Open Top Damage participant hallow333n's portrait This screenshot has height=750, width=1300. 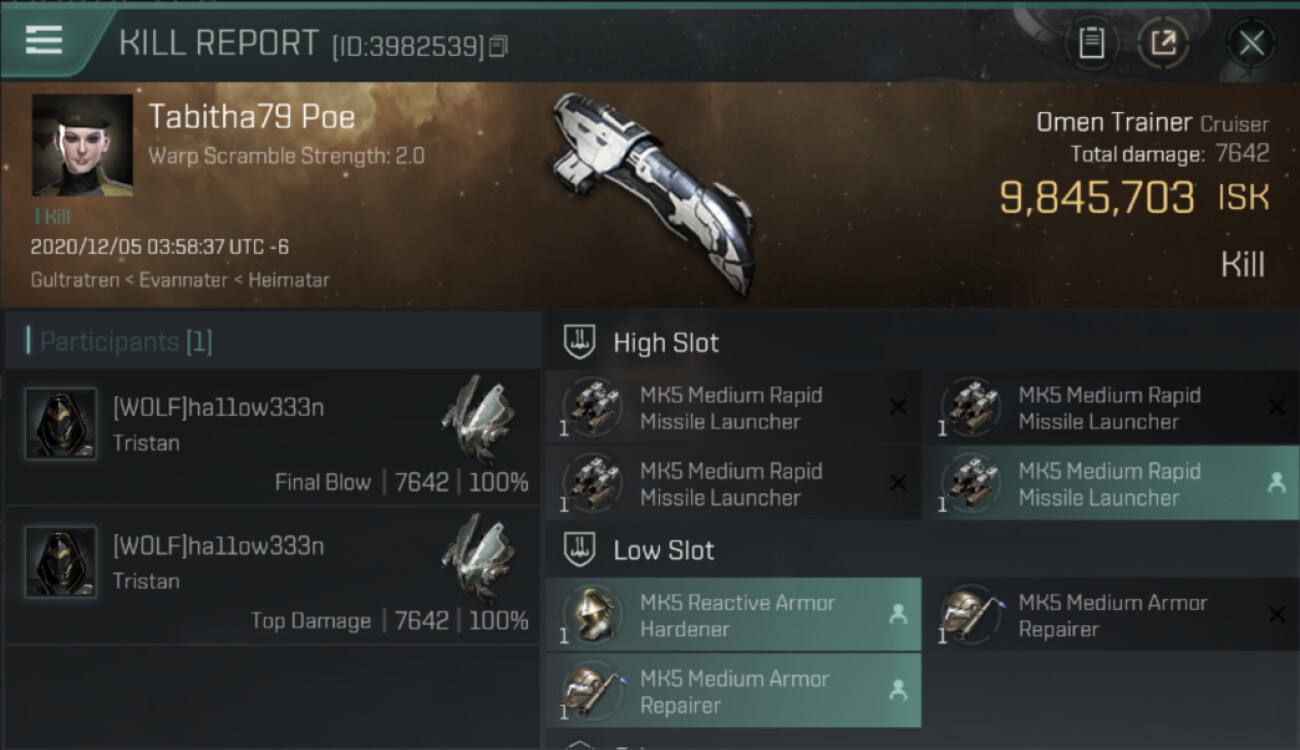61,562
